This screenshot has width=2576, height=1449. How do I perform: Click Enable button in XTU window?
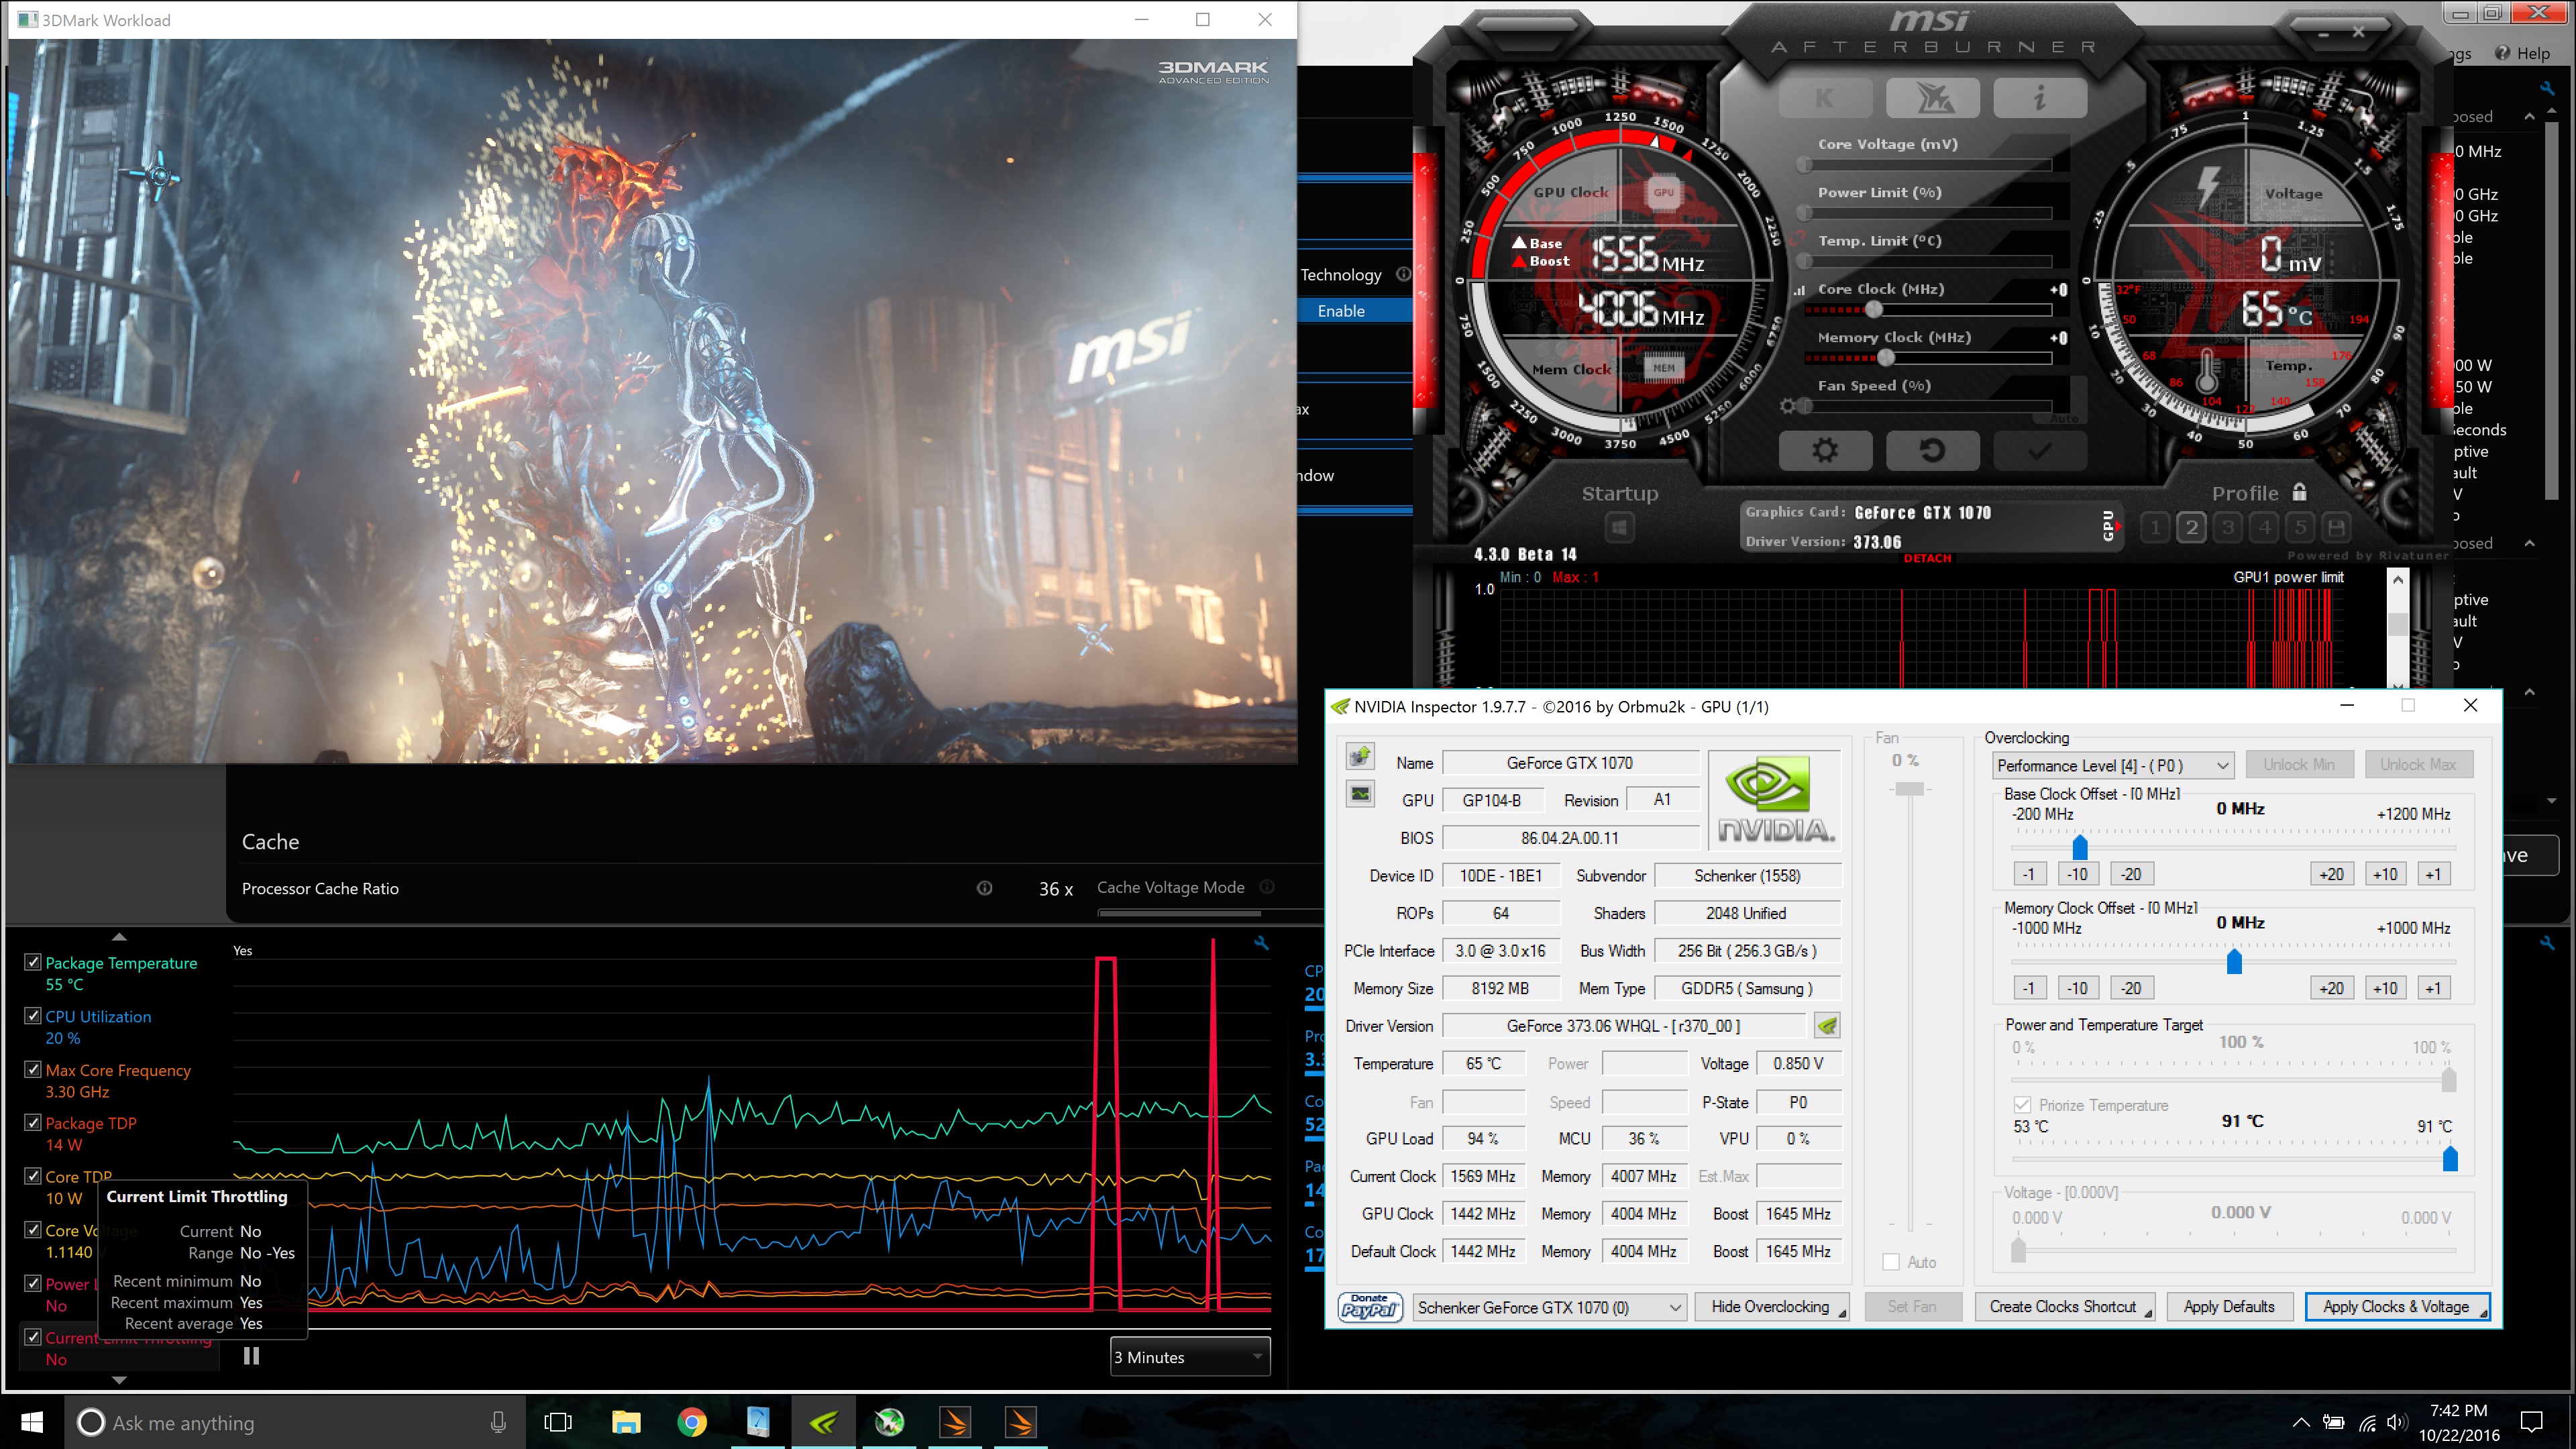[x=1341, y=311]
